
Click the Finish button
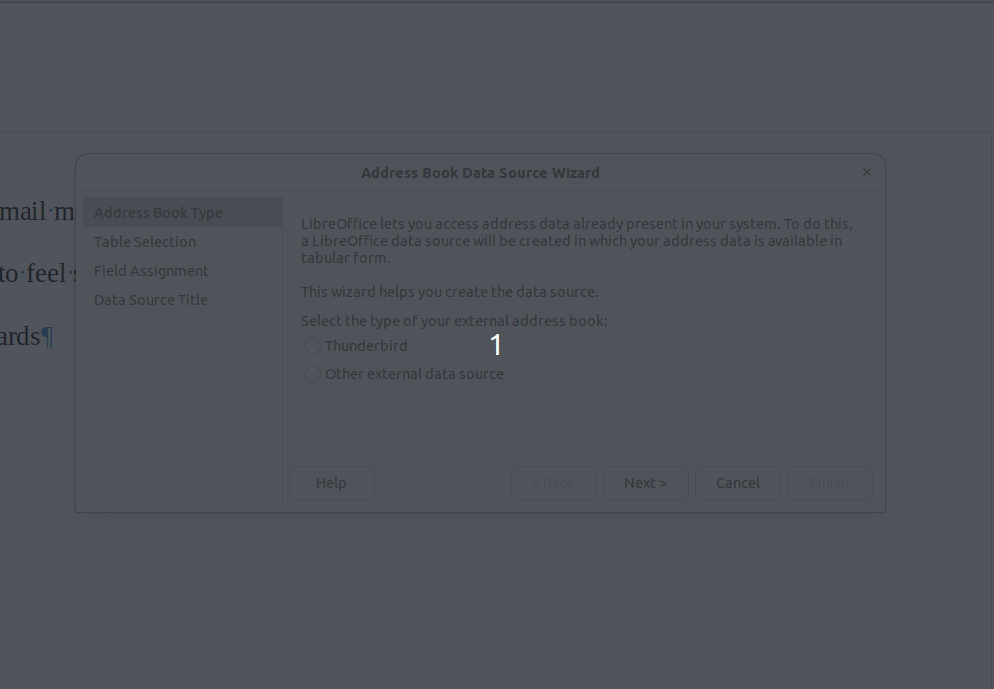pyautogui.click(x=829, y=483)
